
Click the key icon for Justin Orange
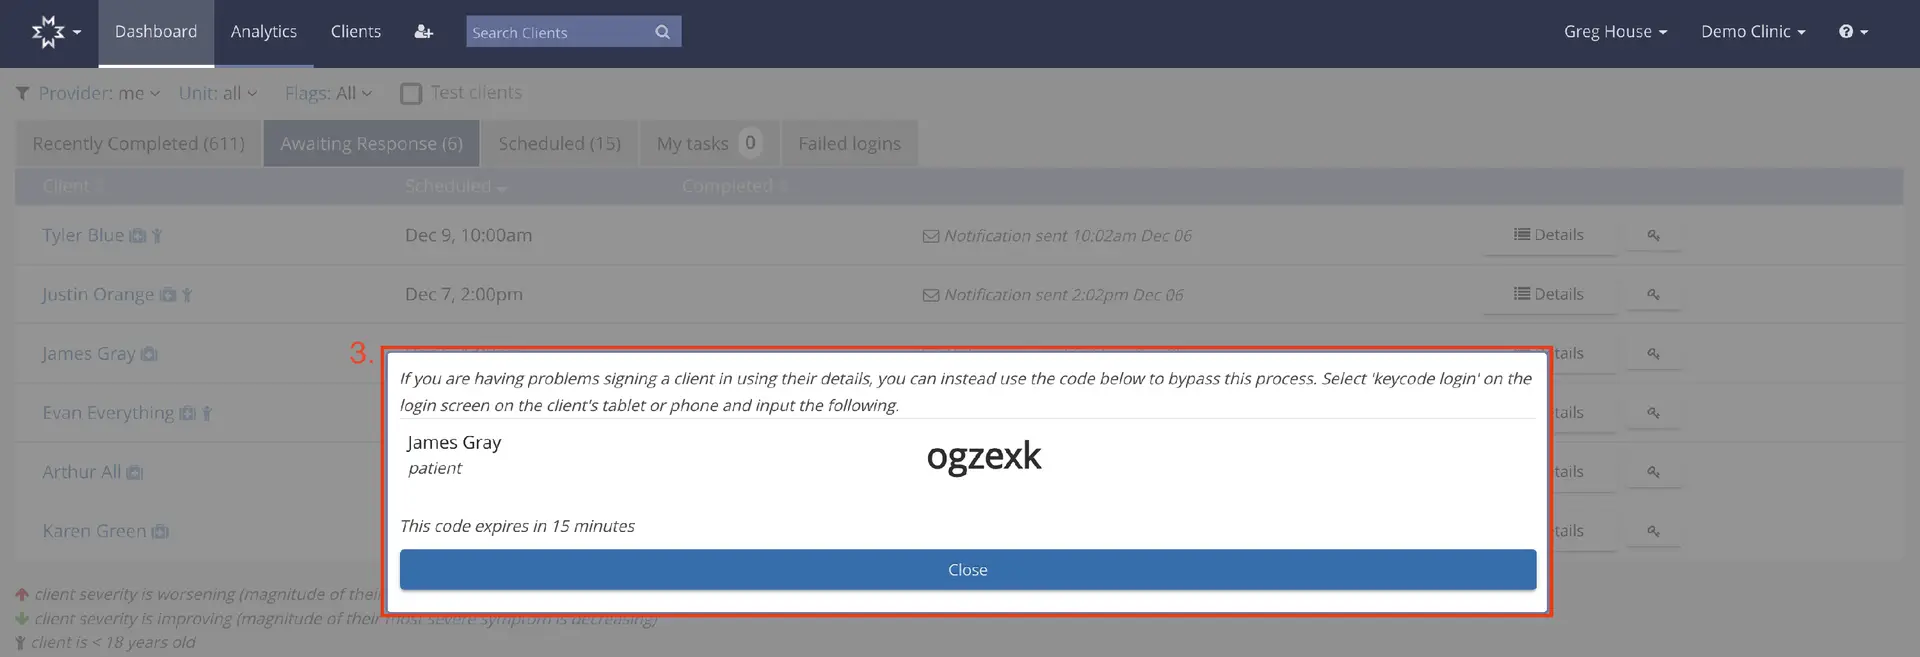click(1653, 295)
